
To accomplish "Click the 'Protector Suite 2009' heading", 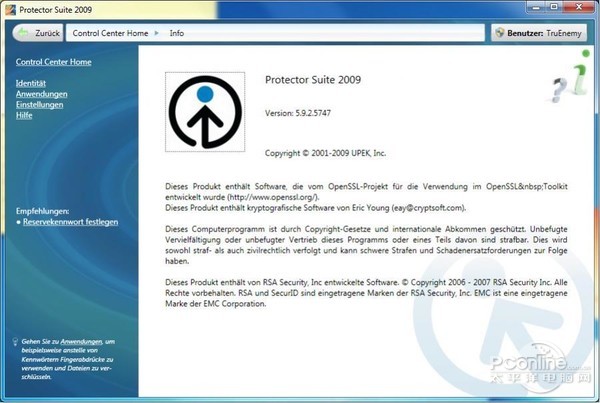I will (313, 80).
